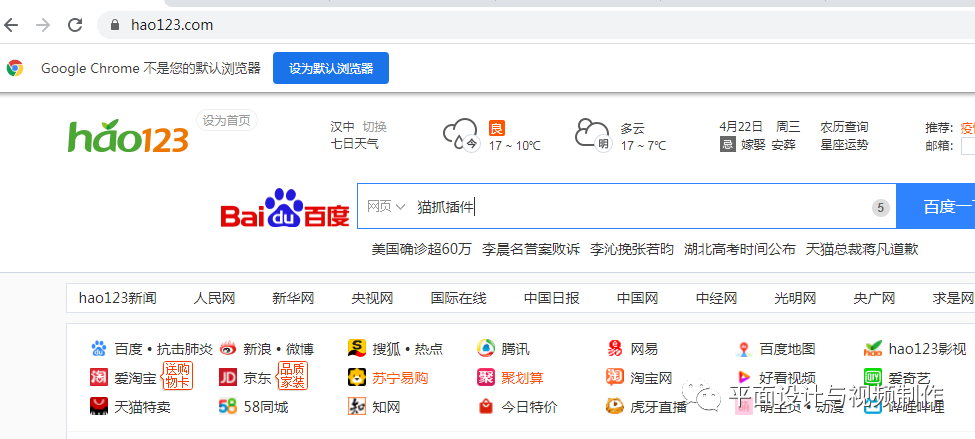Click the padlock icon in address bar
The height and width of the screenshot is (439, 975).
[x=114, y=25]
